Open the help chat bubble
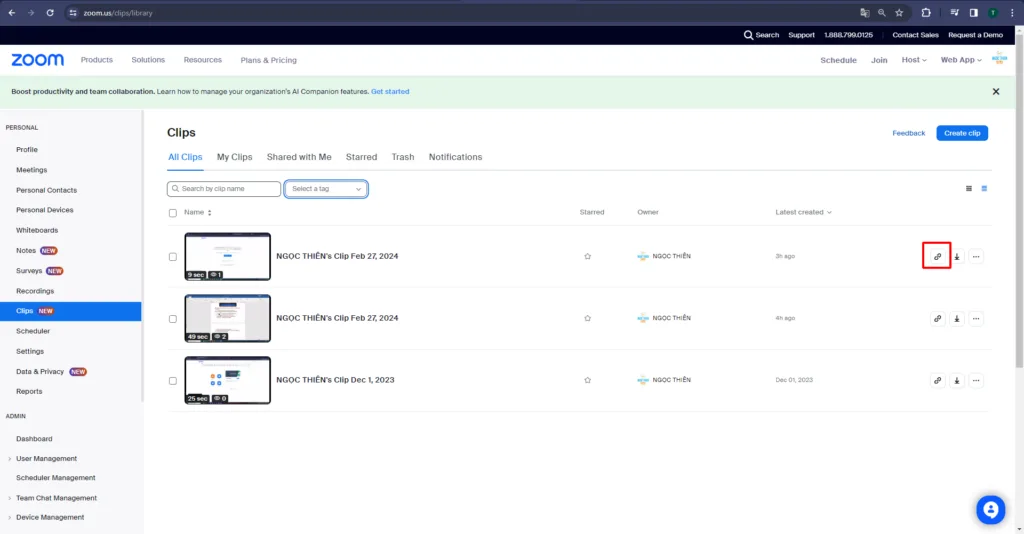 990,509
